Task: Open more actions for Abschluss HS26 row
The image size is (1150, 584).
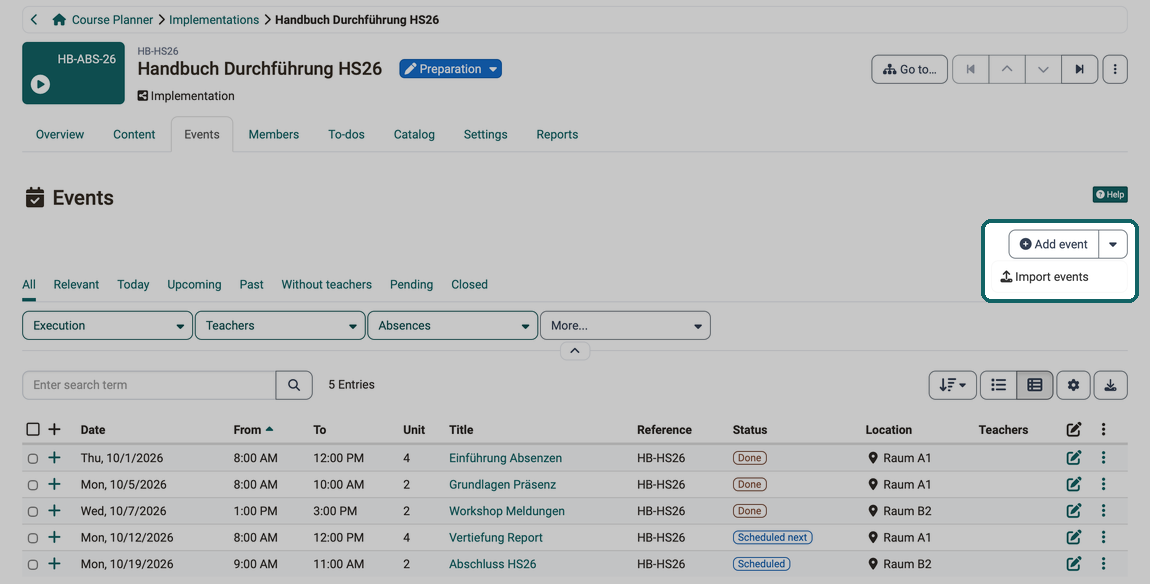Action: tap(1103, 564)
